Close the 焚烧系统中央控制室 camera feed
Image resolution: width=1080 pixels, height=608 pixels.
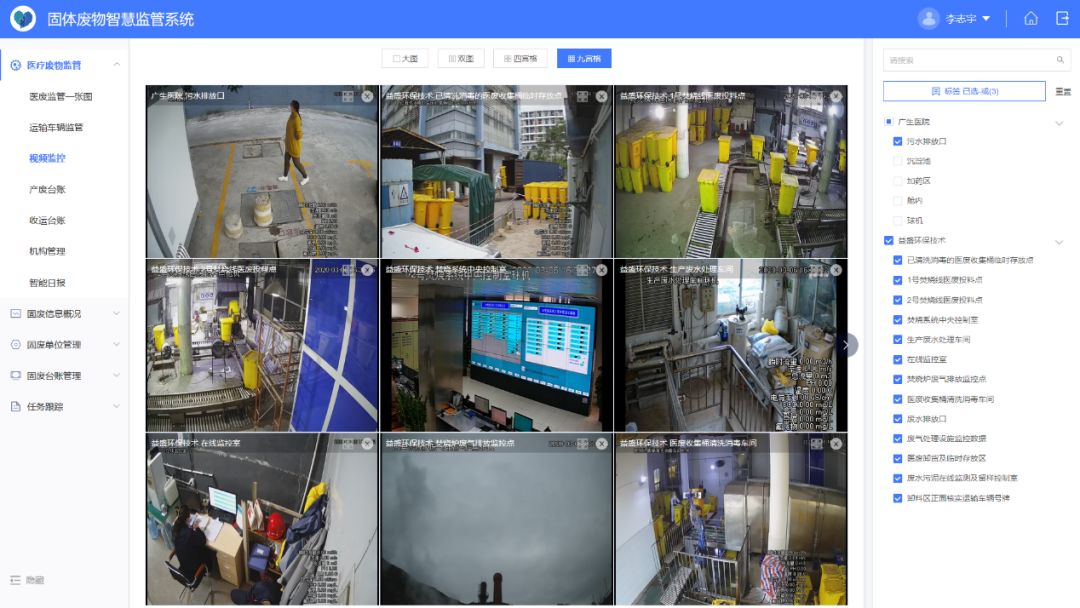point(601,271)
